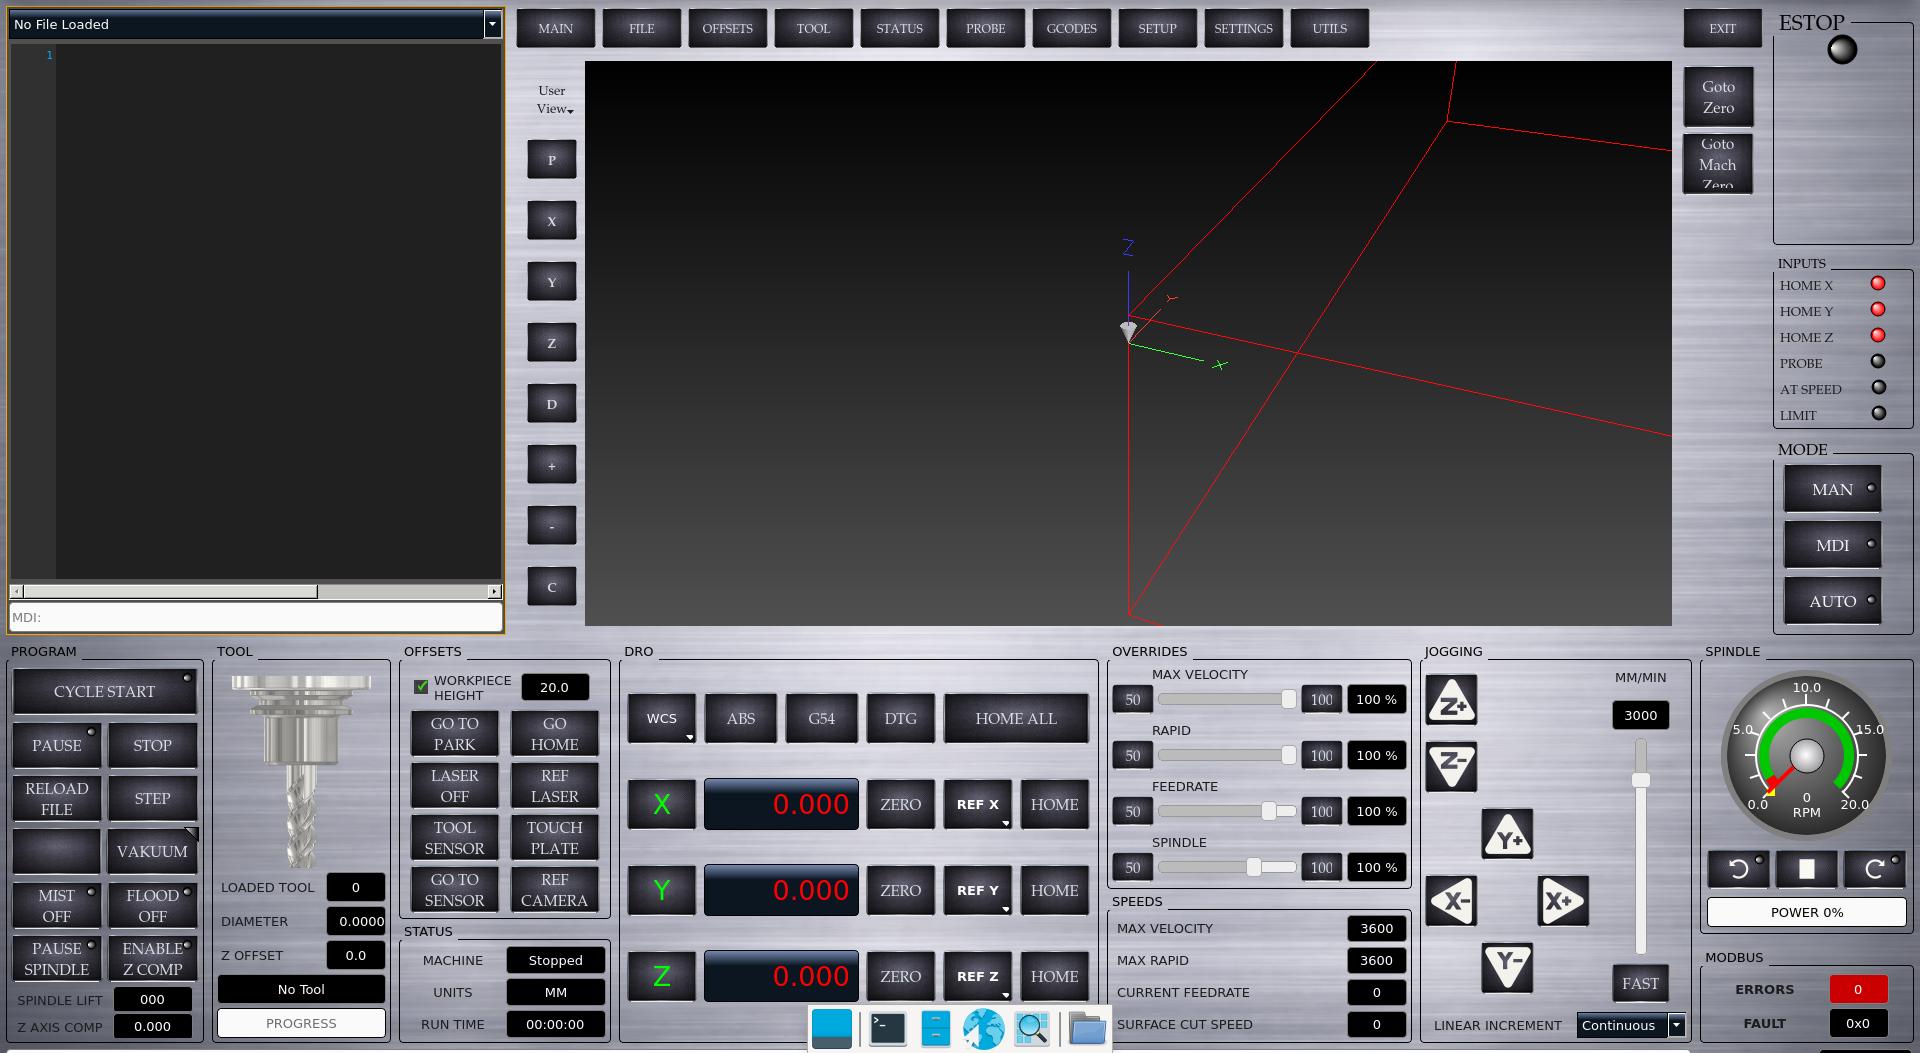Toggle Mist Off coolant button
The width and height of the screenshot is (1920, 1053).
pos(57,905)
